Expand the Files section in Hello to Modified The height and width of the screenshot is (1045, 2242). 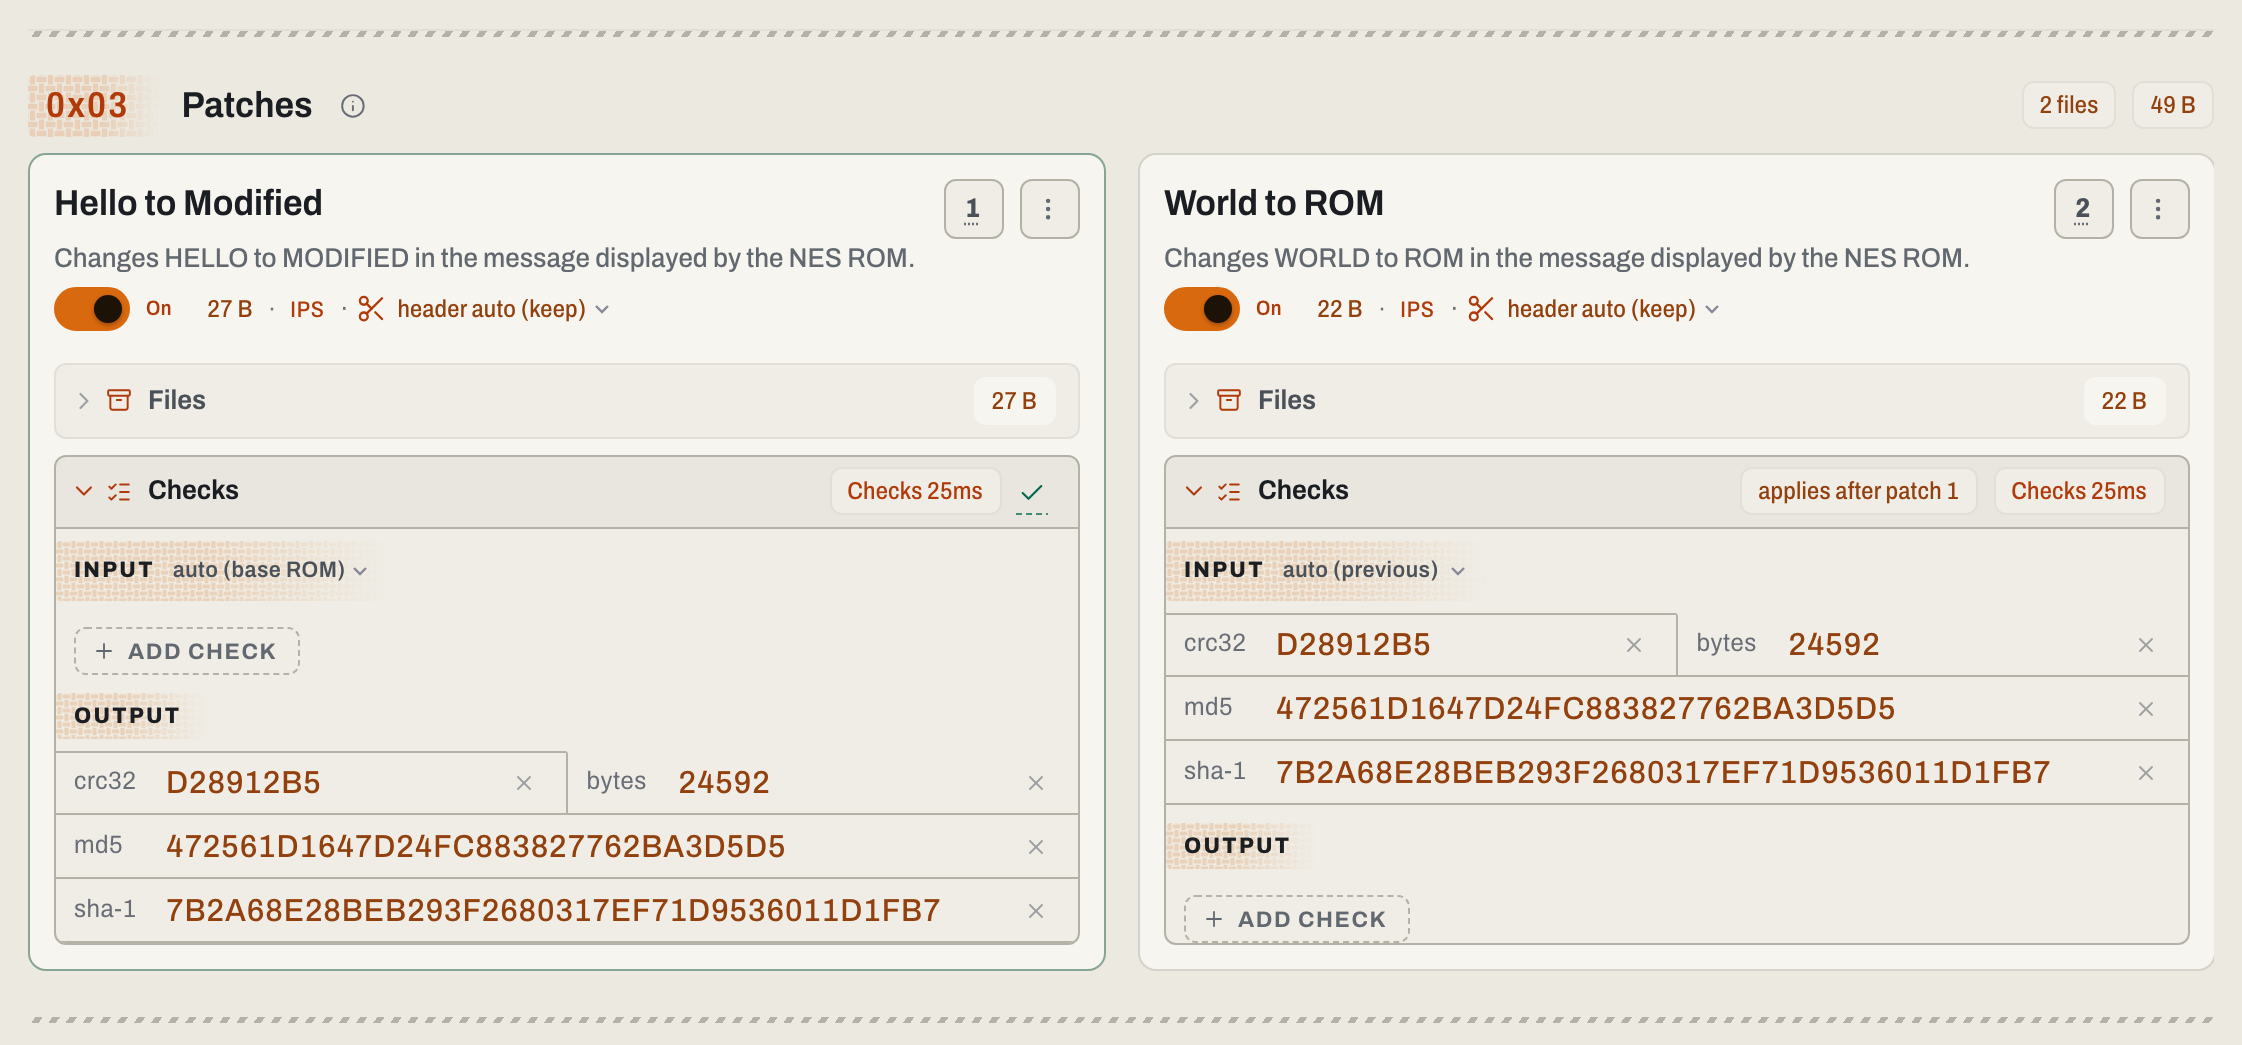[567, 401]
